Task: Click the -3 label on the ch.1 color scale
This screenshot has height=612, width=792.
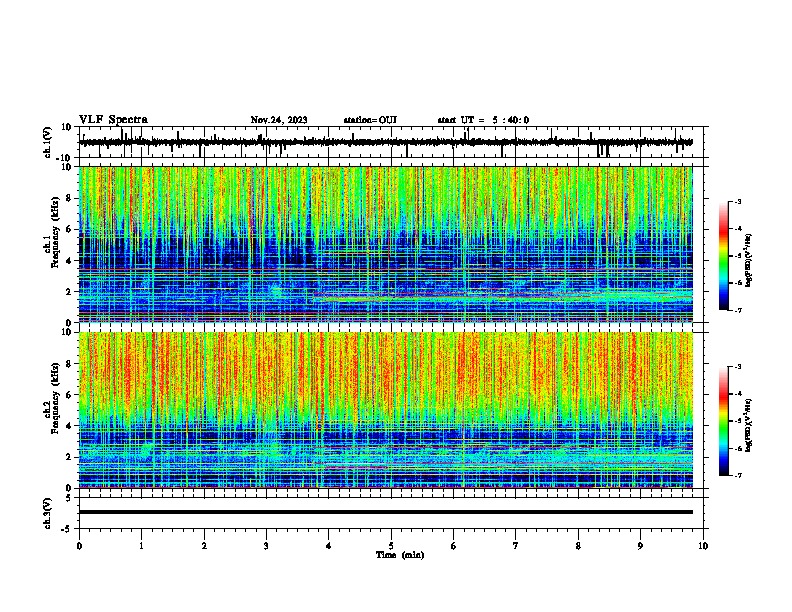Action: (x=737, y=201)
